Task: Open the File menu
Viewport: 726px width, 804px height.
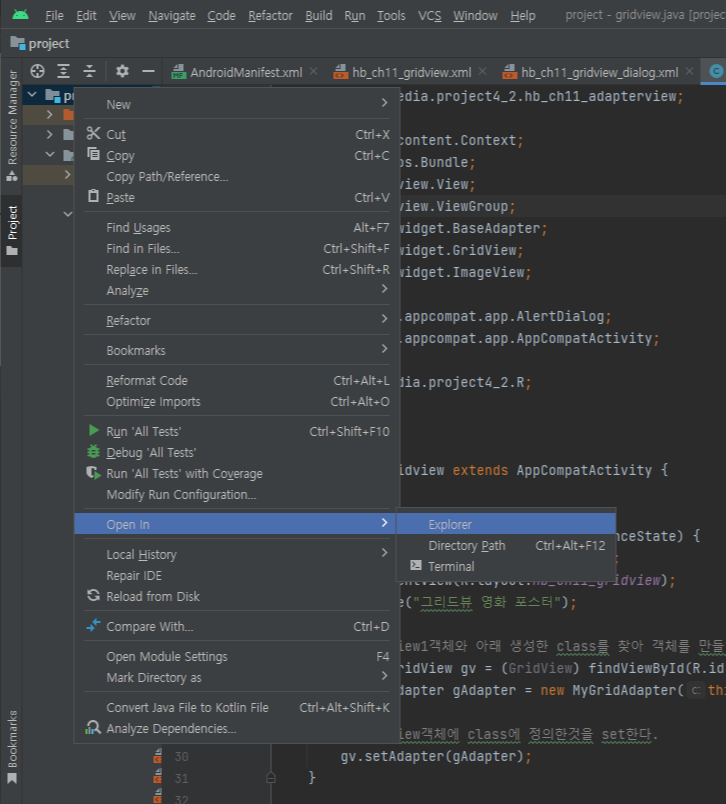Action: (54, 16)
